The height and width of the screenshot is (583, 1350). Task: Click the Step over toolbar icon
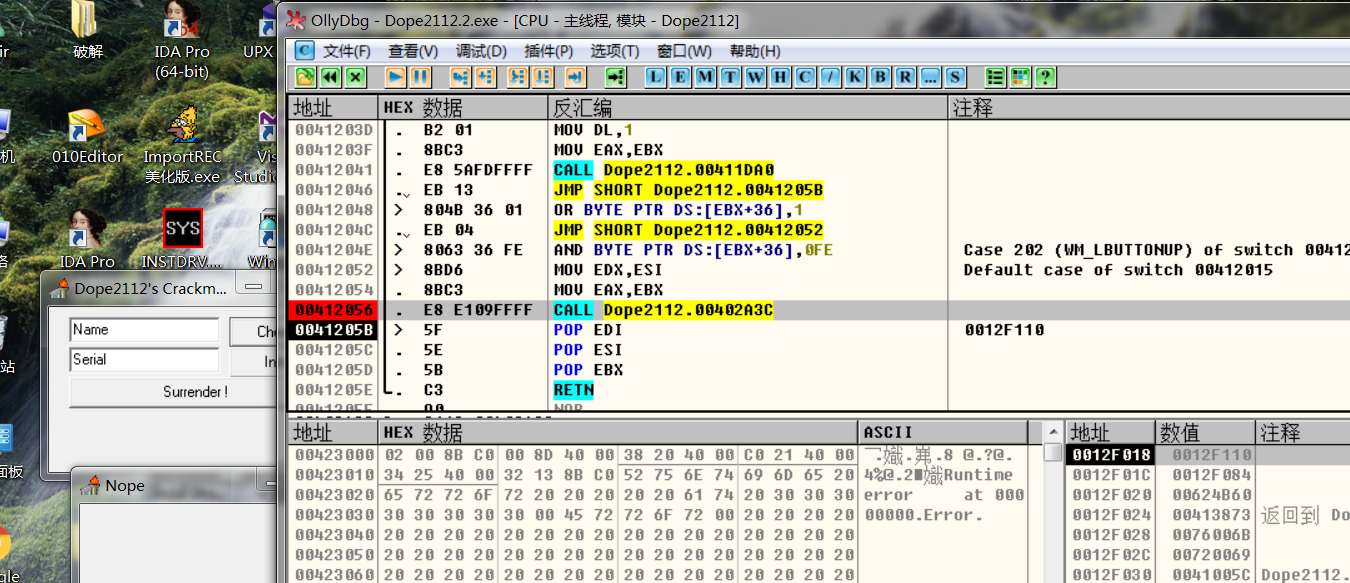coord(486,76)
